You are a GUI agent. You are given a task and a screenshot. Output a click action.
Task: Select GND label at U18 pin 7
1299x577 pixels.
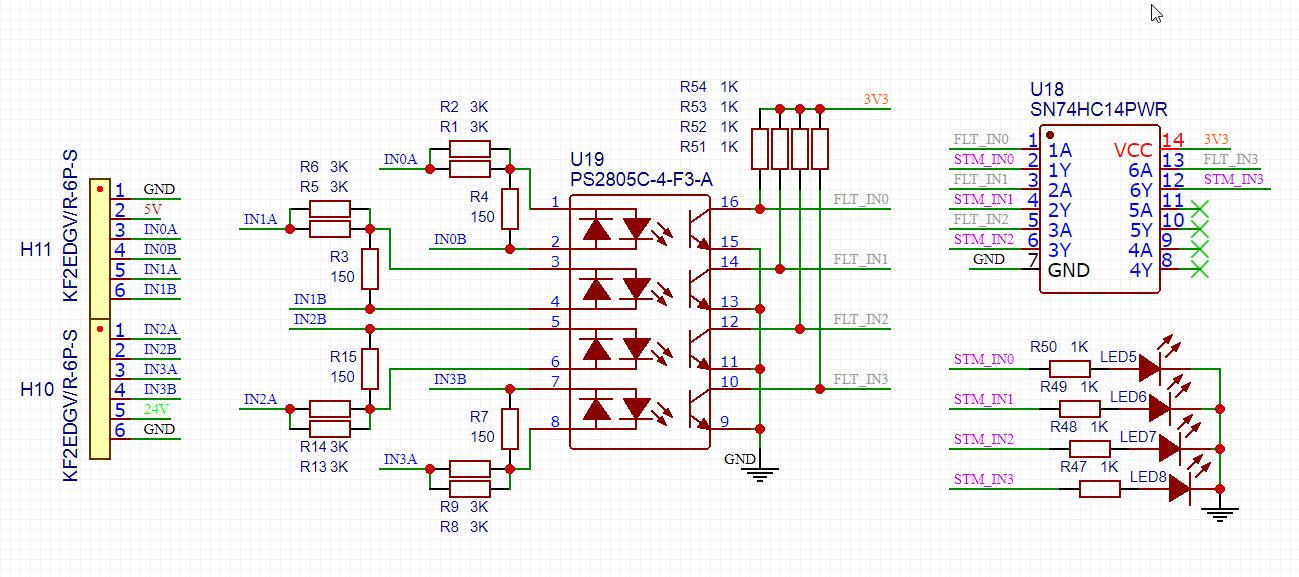(x=989, y=259)
